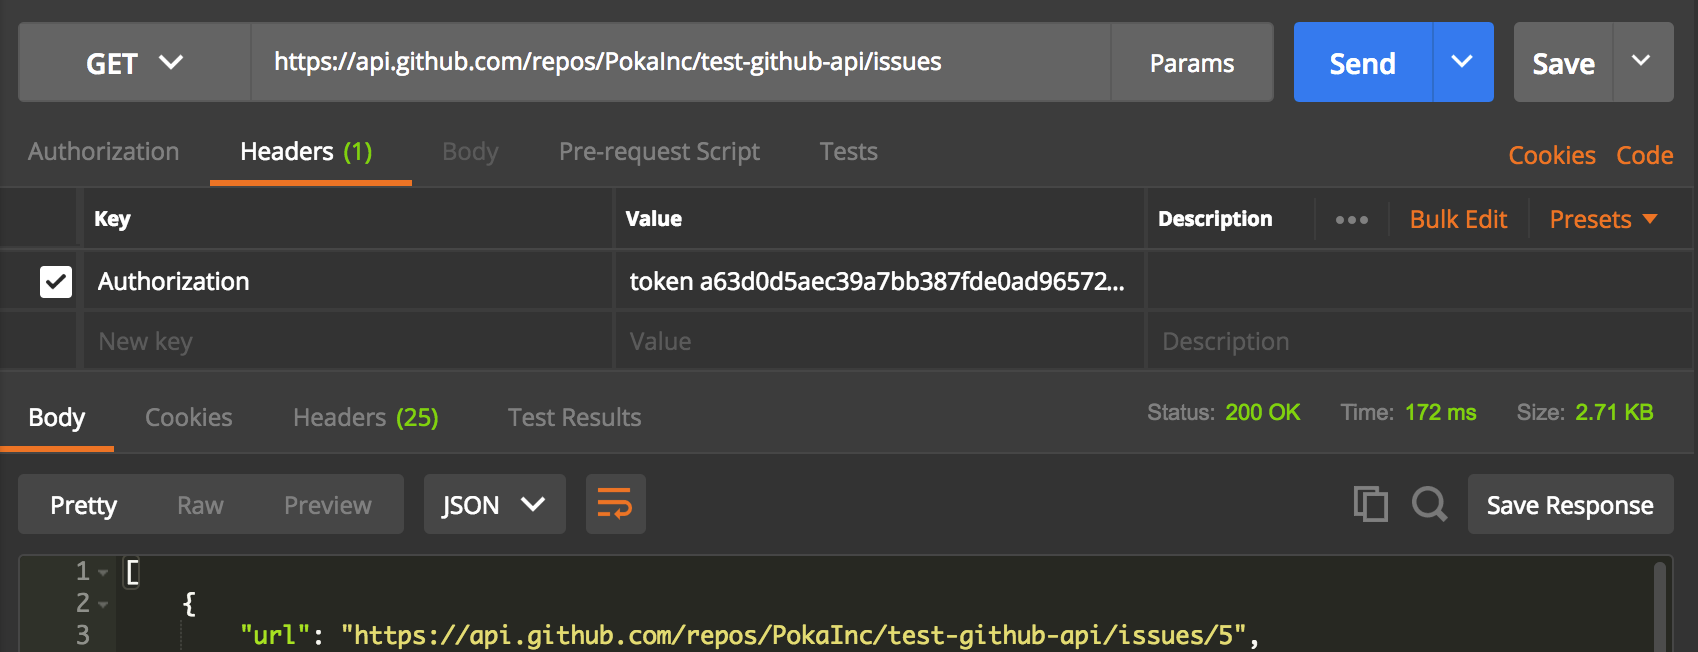Open the GET method dropdown
The width and height of the screenshot is (1698, 652).
[134, 63]
